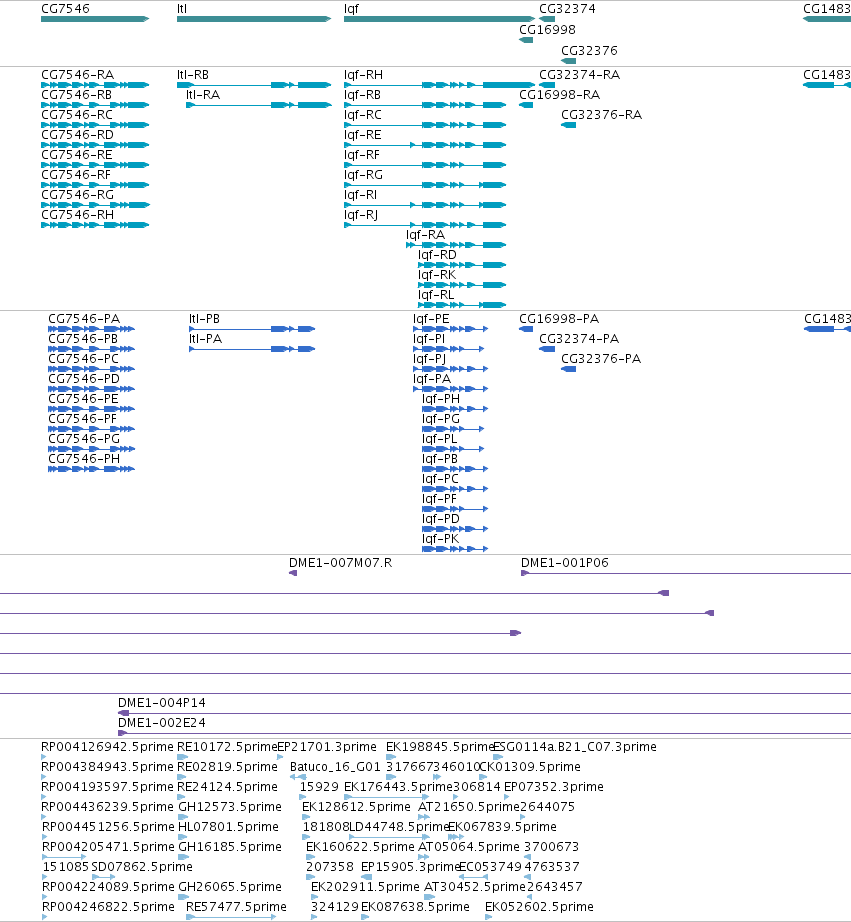Select EST RE57477.5prime

(x=236, y=907)
